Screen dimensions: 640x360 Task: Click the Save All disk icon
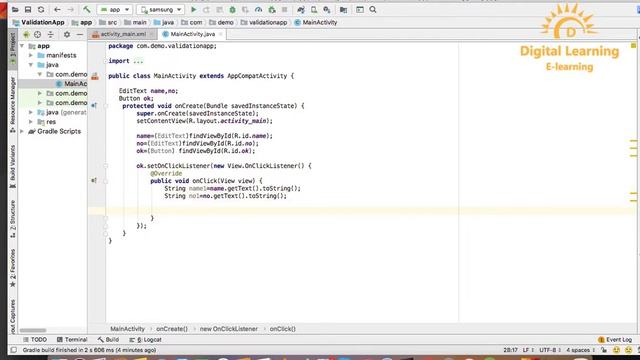coord(28,9)
